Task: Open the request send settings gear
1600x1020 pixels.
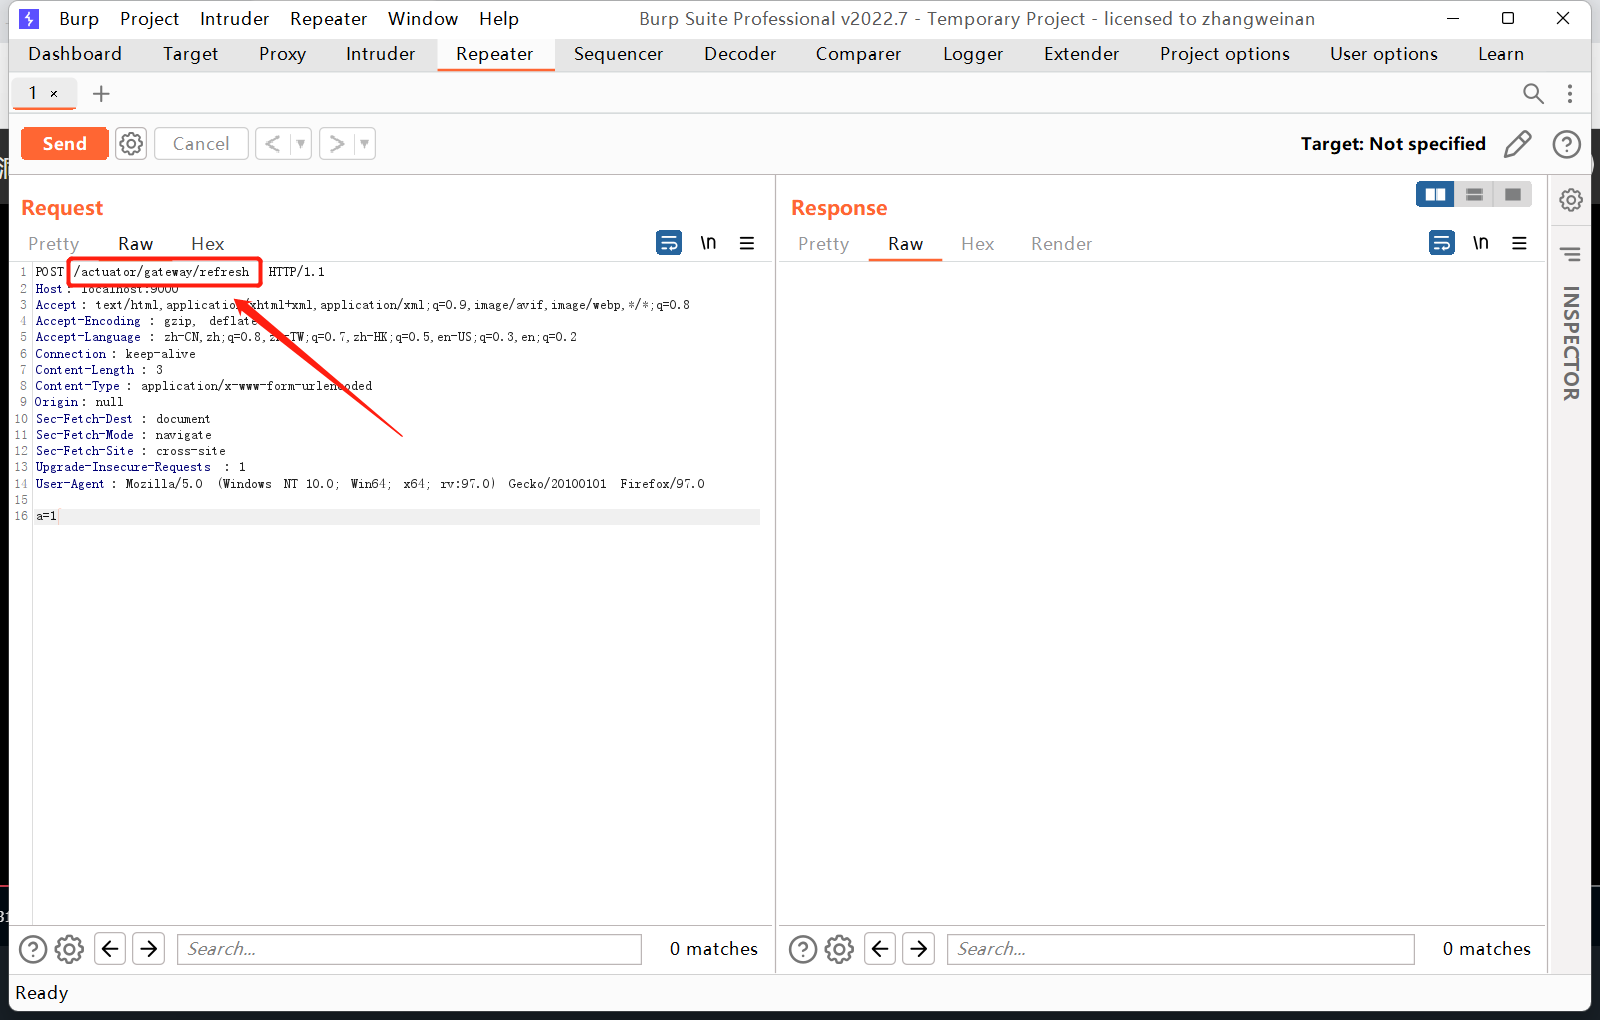Action: (131, 144)
